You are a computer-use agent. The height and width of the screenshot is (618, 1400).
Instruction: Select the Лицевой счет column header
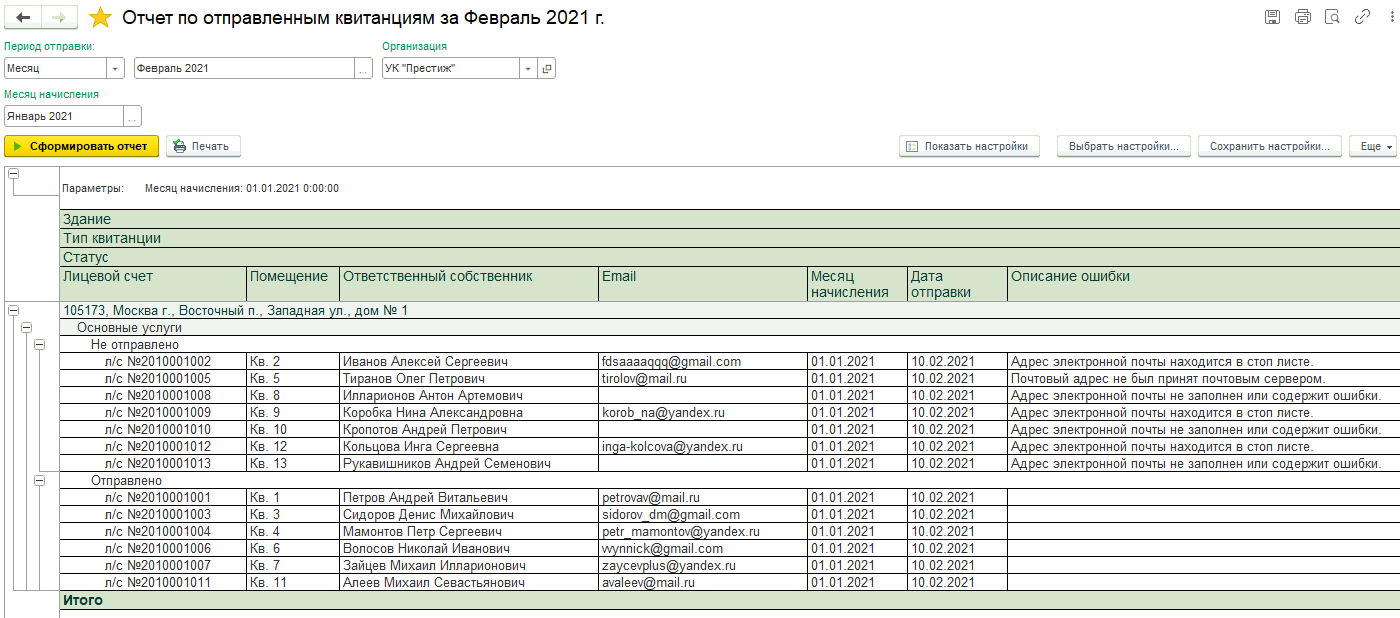153,284
